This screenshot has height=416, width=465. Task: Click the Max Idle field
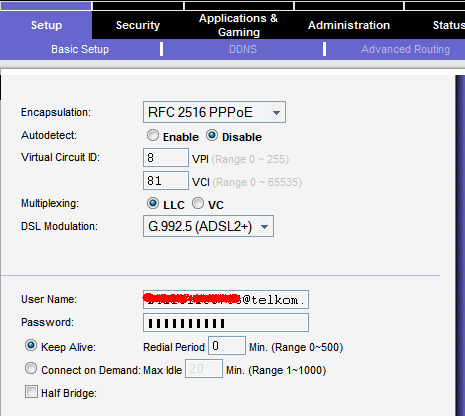coord(204,369)
